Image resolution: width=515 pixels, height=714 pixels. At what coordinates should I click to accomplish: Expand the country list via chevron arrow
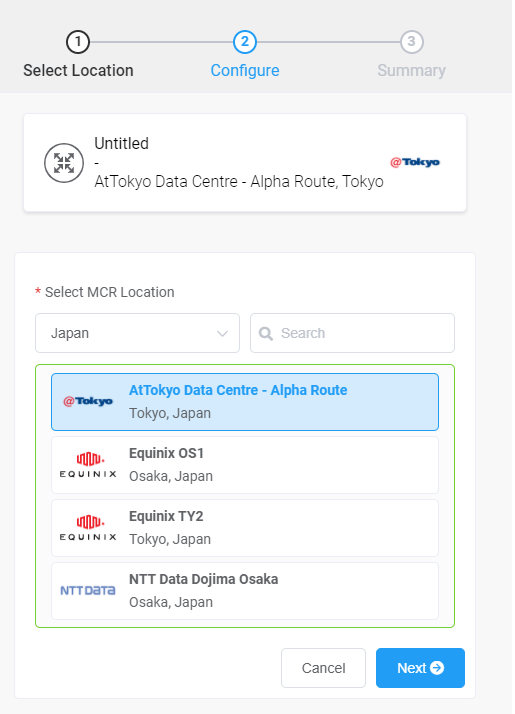pos(222,333)
